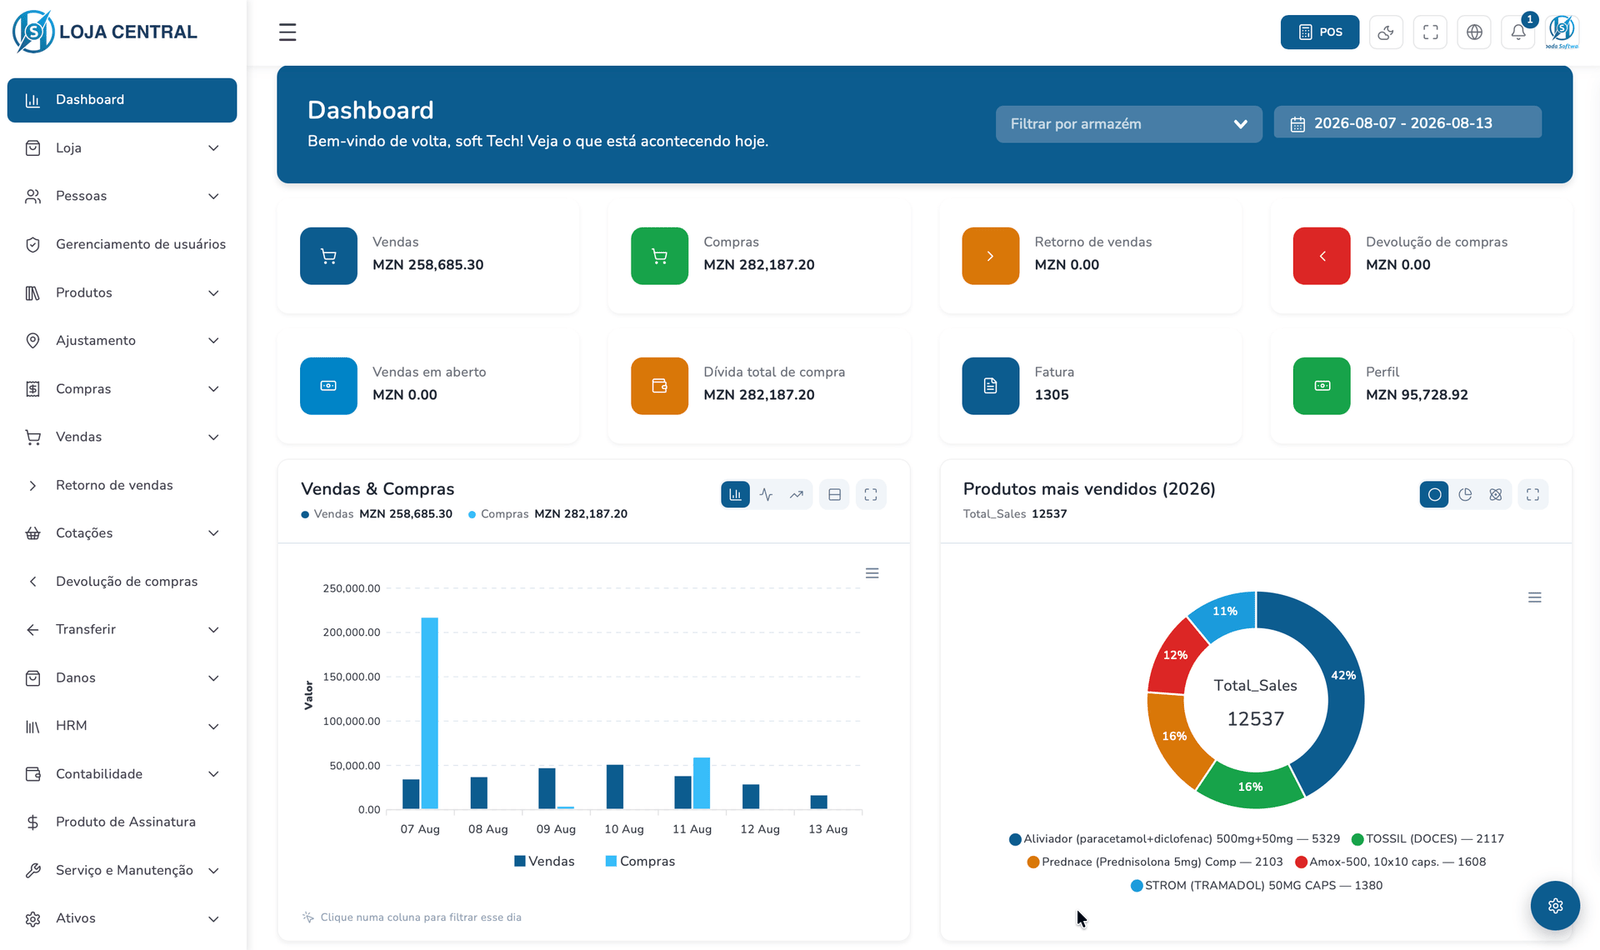Click the blue Vendas cart icon

point(328,256)
